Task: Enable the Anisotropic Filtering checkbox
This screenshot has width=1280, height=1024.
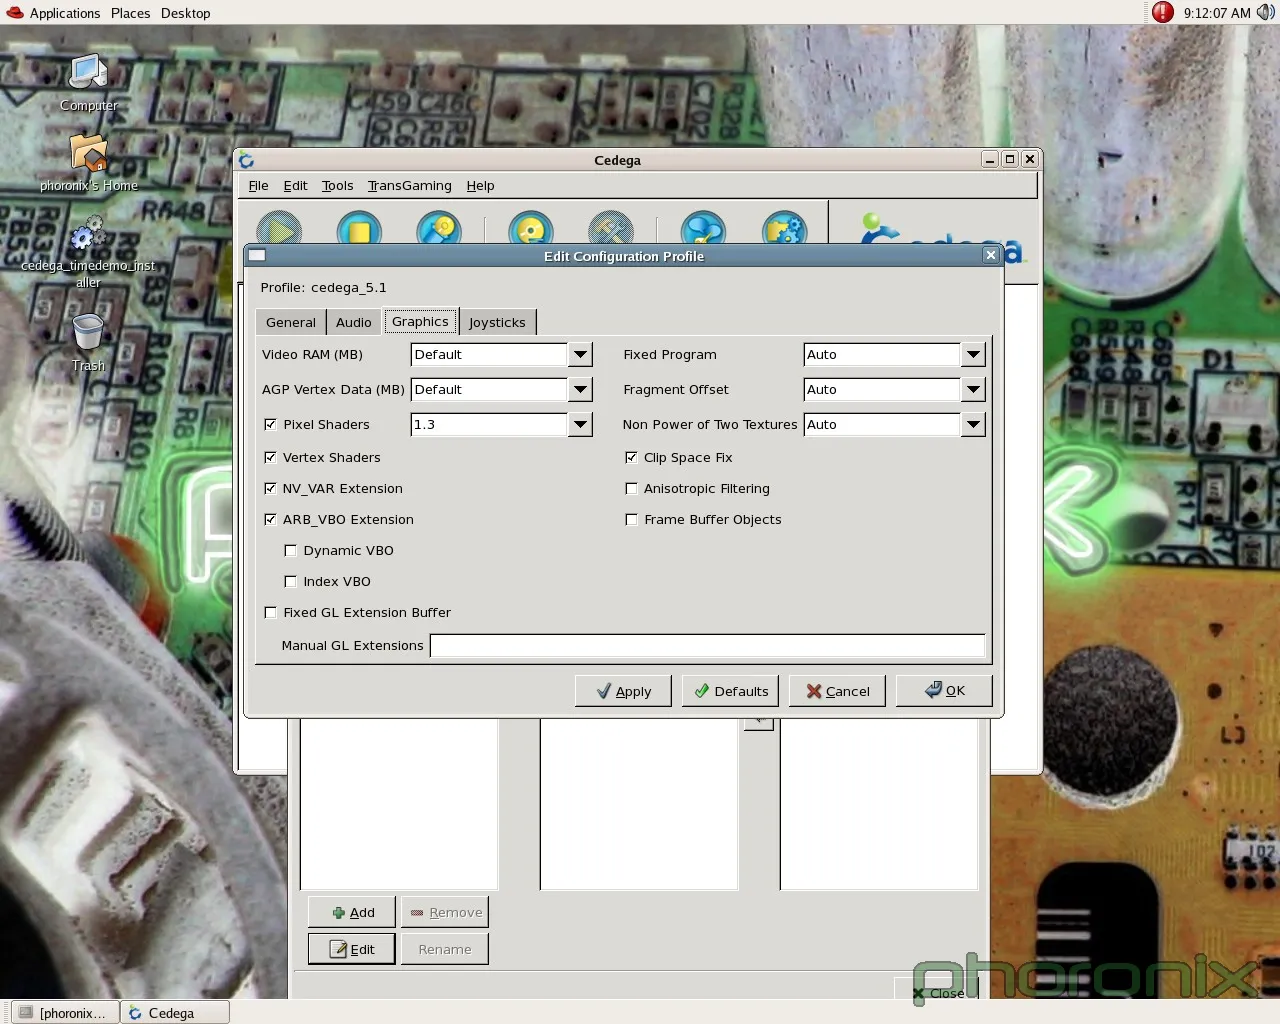Action: pyautogui.click(x=631, y=488)
